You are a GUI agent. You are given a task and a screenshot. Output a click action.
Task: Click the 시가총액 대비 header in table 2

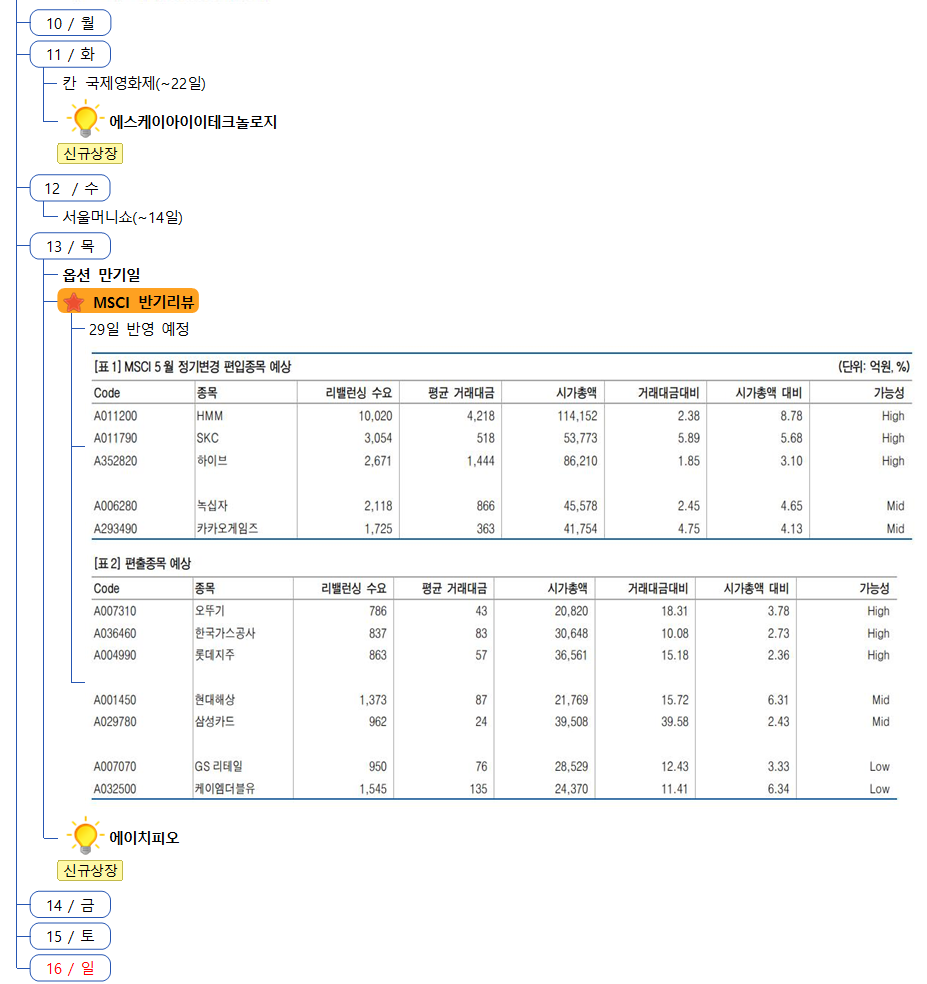tap(756, 588)
